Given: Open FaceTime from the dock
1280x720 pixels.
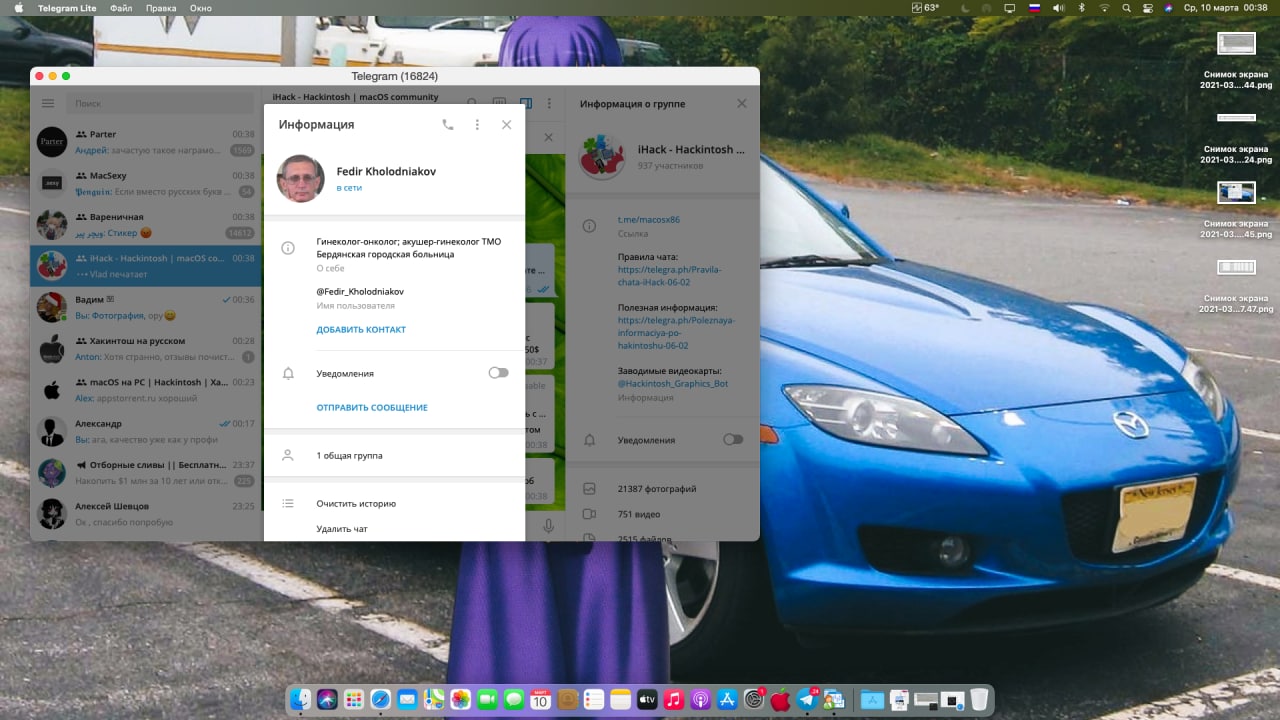Looking at the screenshot, I should click(x=487, y=700).
